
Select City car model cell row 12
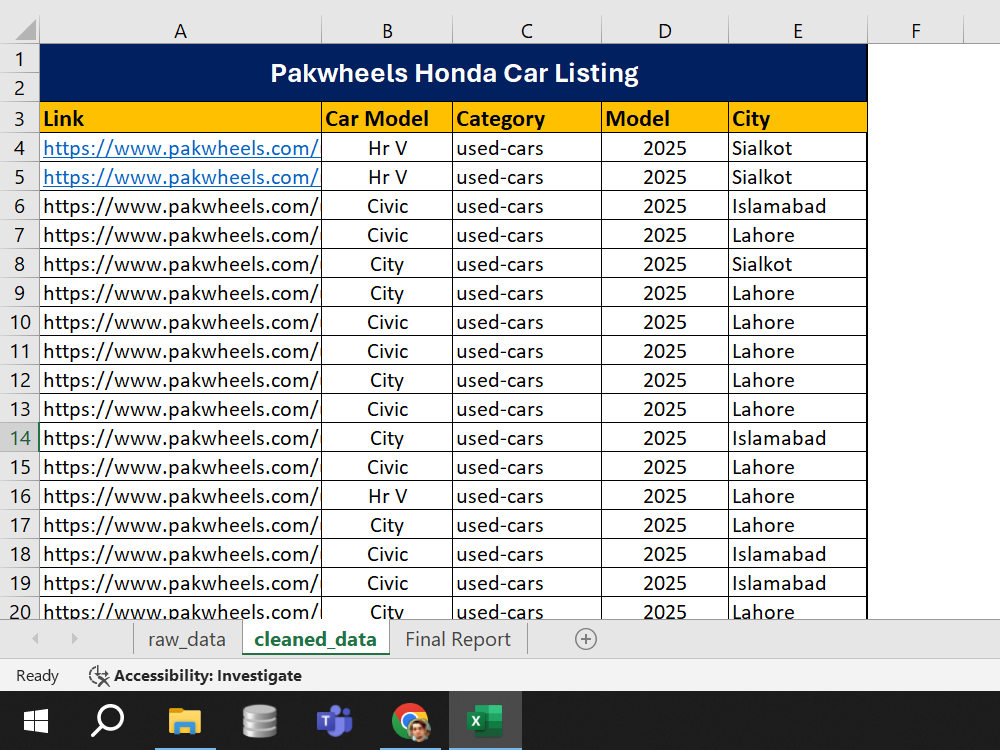(387, 380)
